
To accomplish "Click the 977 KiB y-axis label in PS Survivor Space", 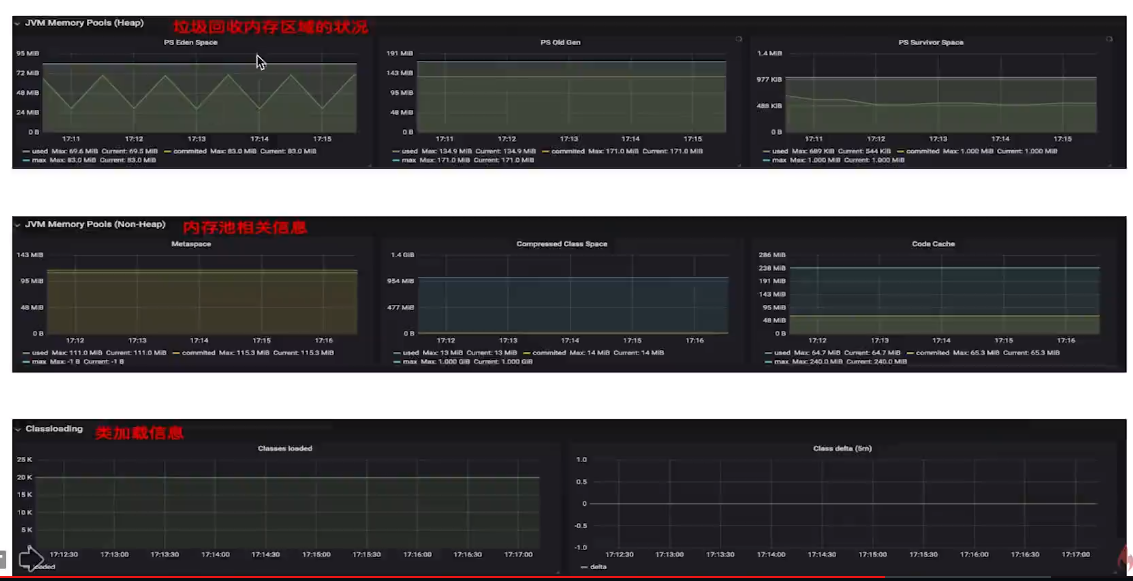I will click(x=770, y=79).
